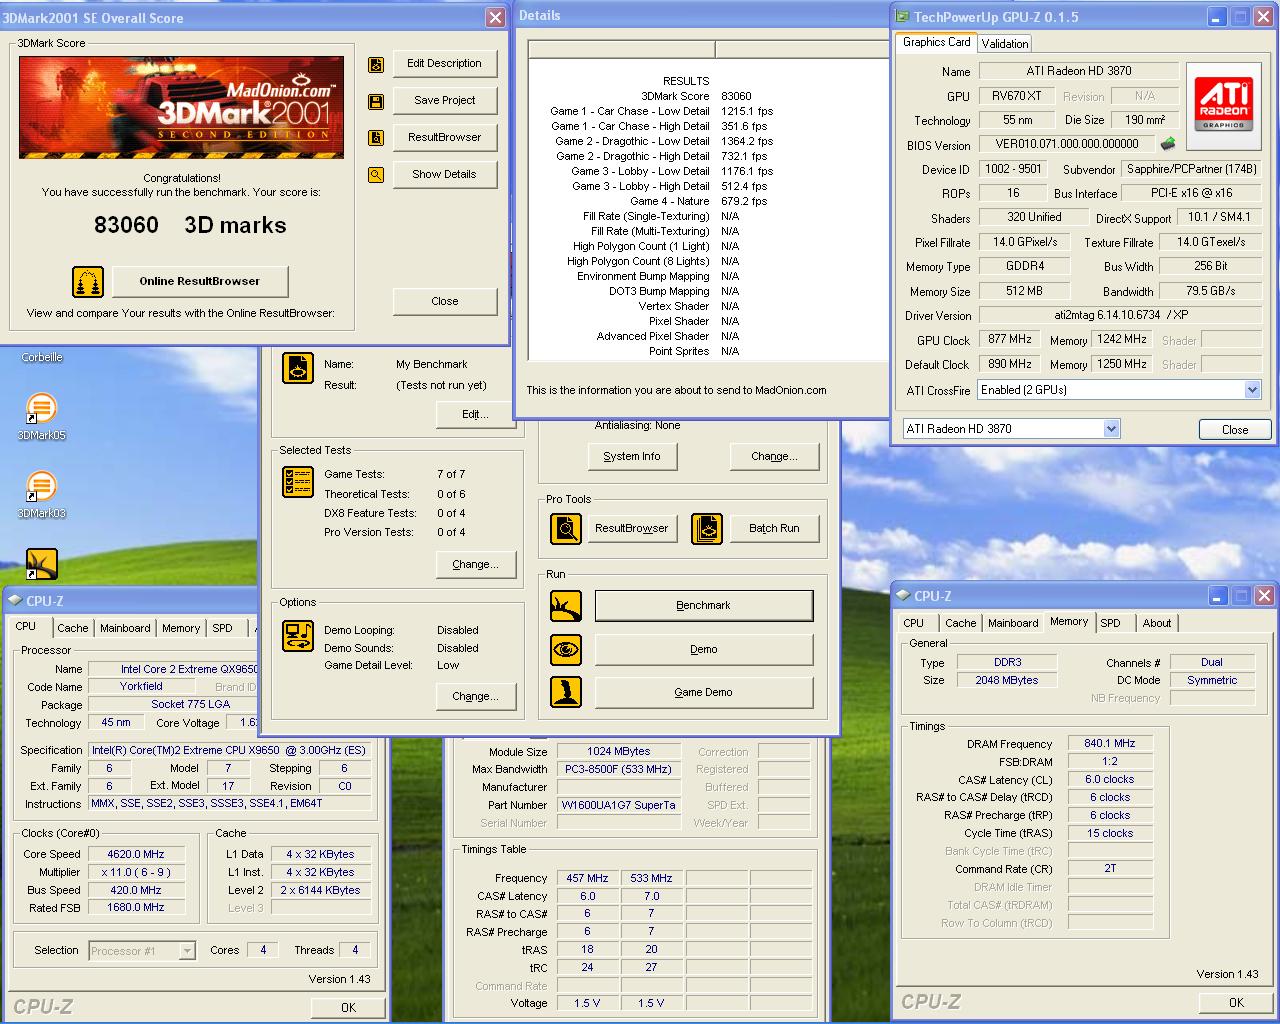Click the Edit Description button
The width and height of the screenshot is (1280, 1024).
click(x=445, y=64)
